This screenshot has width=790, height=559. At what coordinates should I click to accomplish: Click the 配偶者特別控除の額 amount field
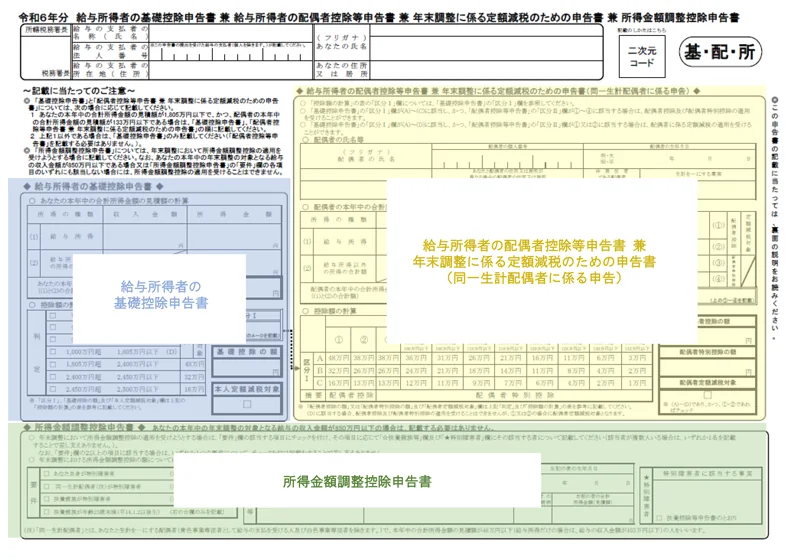pos(707,367)
